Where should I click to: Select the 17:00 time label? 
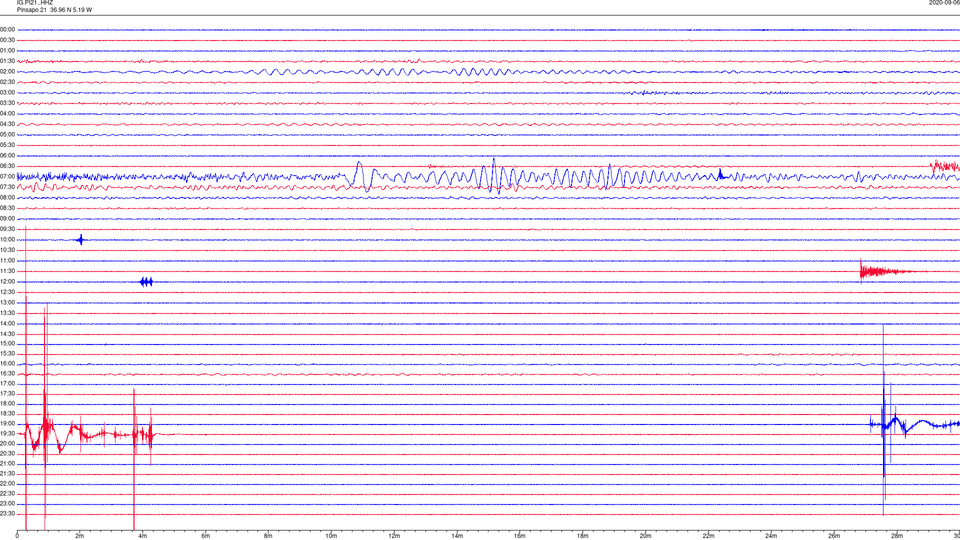pyautogui.click(x=7, y=383)
